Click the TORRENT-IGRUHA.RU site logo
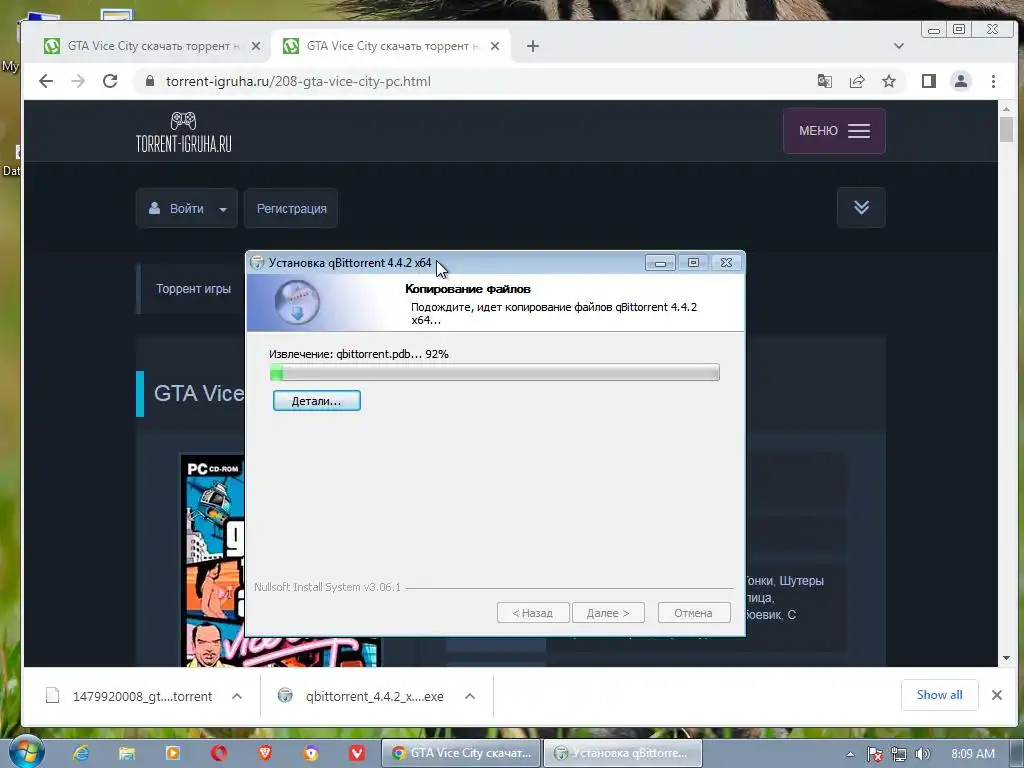The height and width of the screenshot is (768, 1024). [x=184, y=131]
